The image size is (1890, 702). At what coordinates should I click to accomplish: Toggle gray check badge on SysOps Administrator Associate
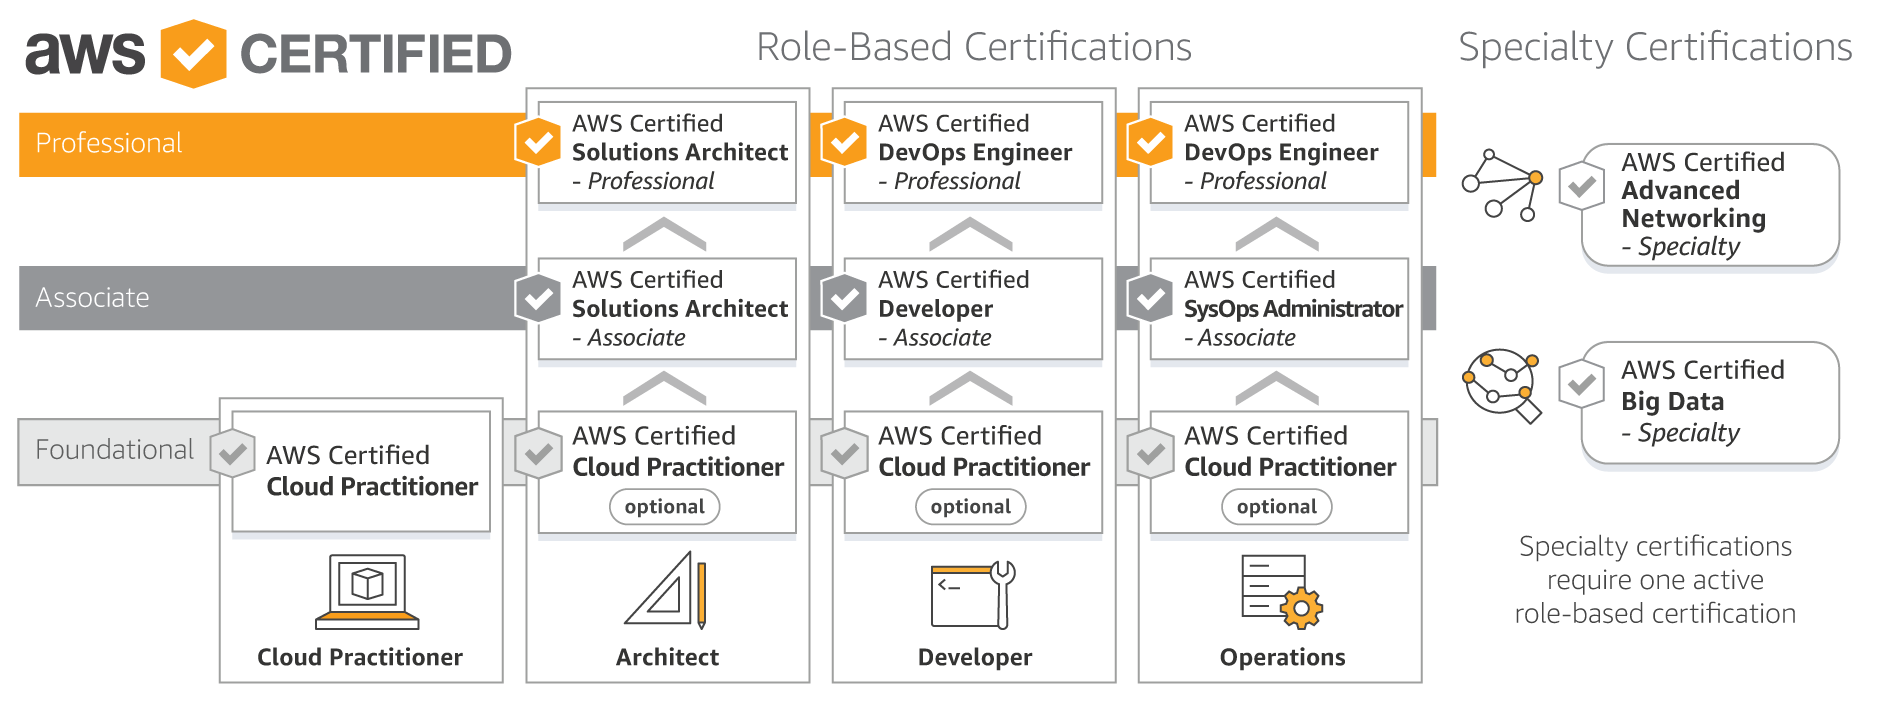1150,299
